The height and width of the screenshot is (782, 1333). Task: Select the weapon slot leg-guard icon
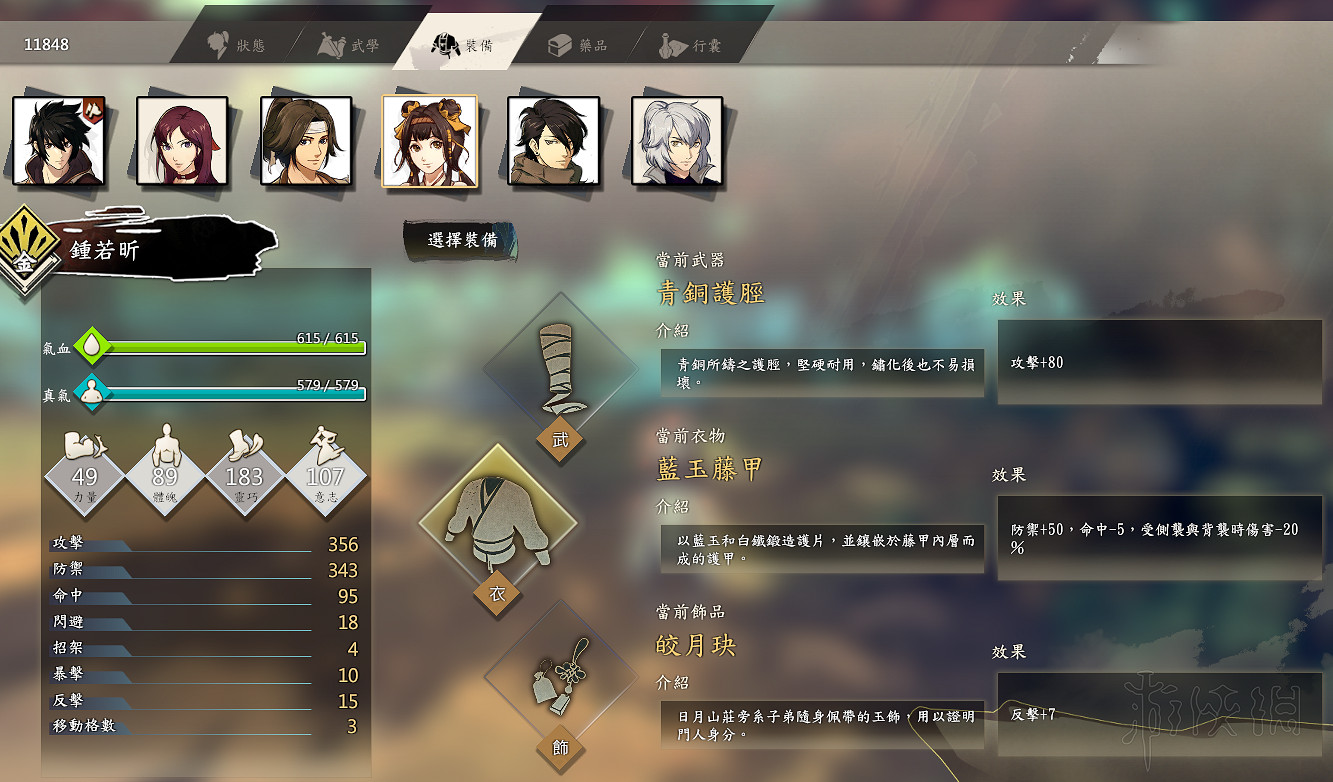[x=560, y=368]
